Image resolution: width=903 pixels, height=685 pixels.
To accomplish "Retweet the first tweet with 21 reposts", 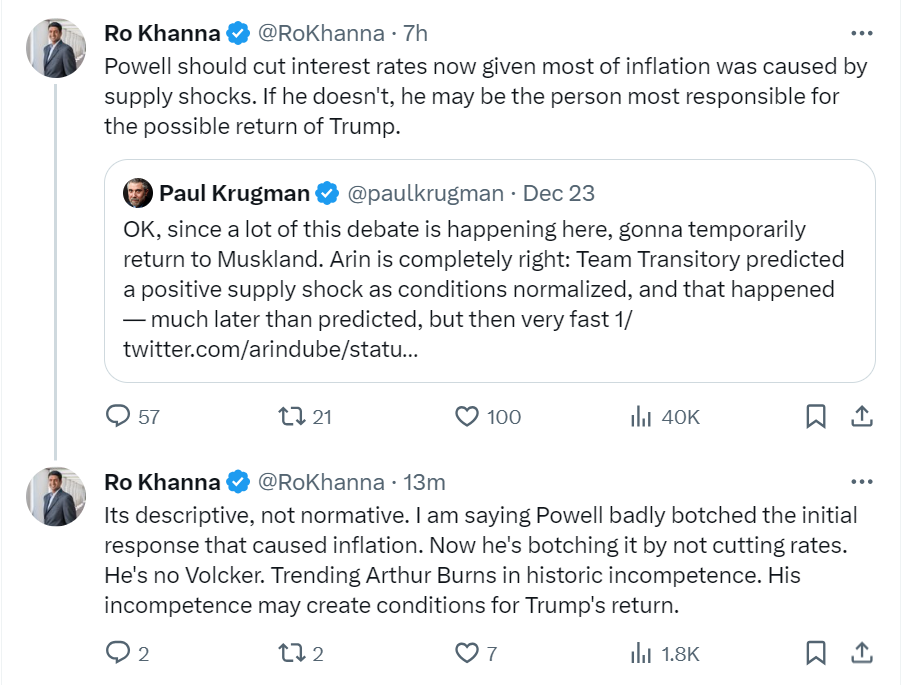I will (292, 416).
